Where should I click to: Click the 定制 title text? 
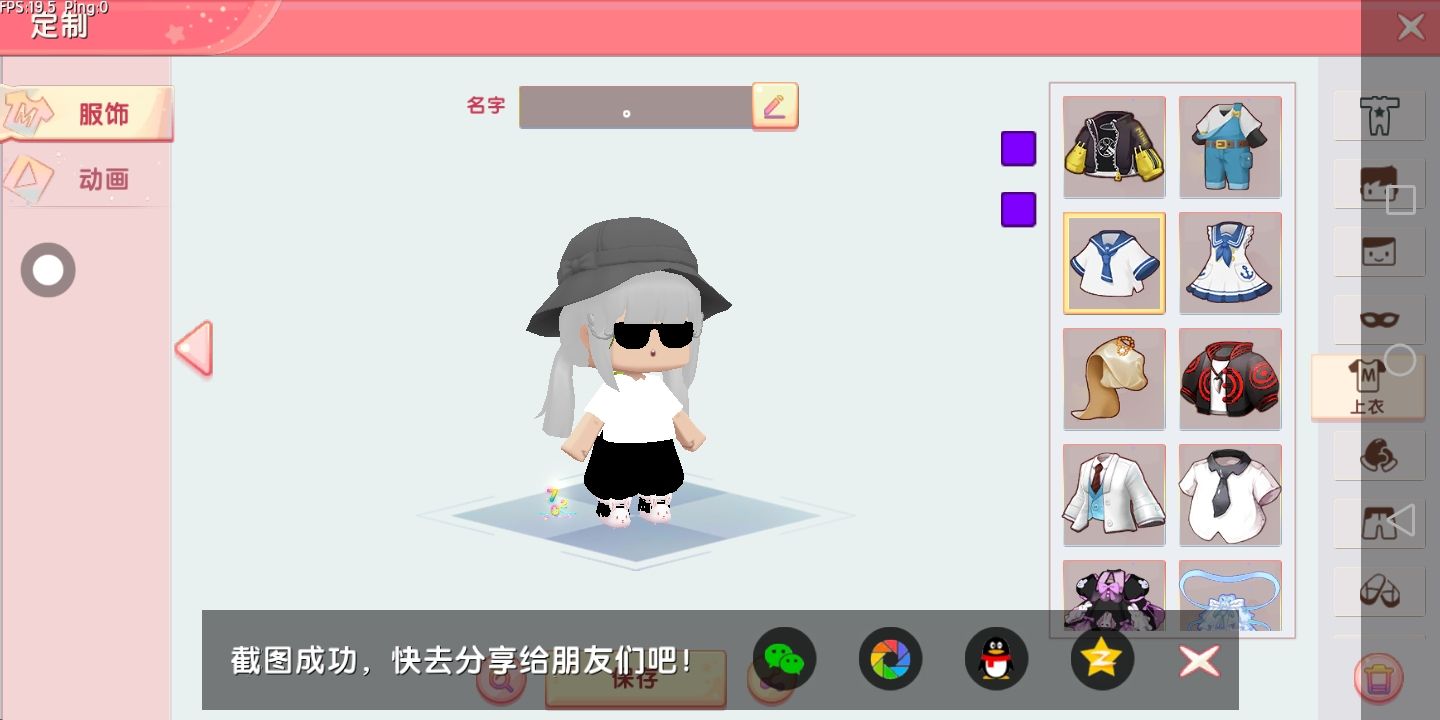(x=59, y=25)
